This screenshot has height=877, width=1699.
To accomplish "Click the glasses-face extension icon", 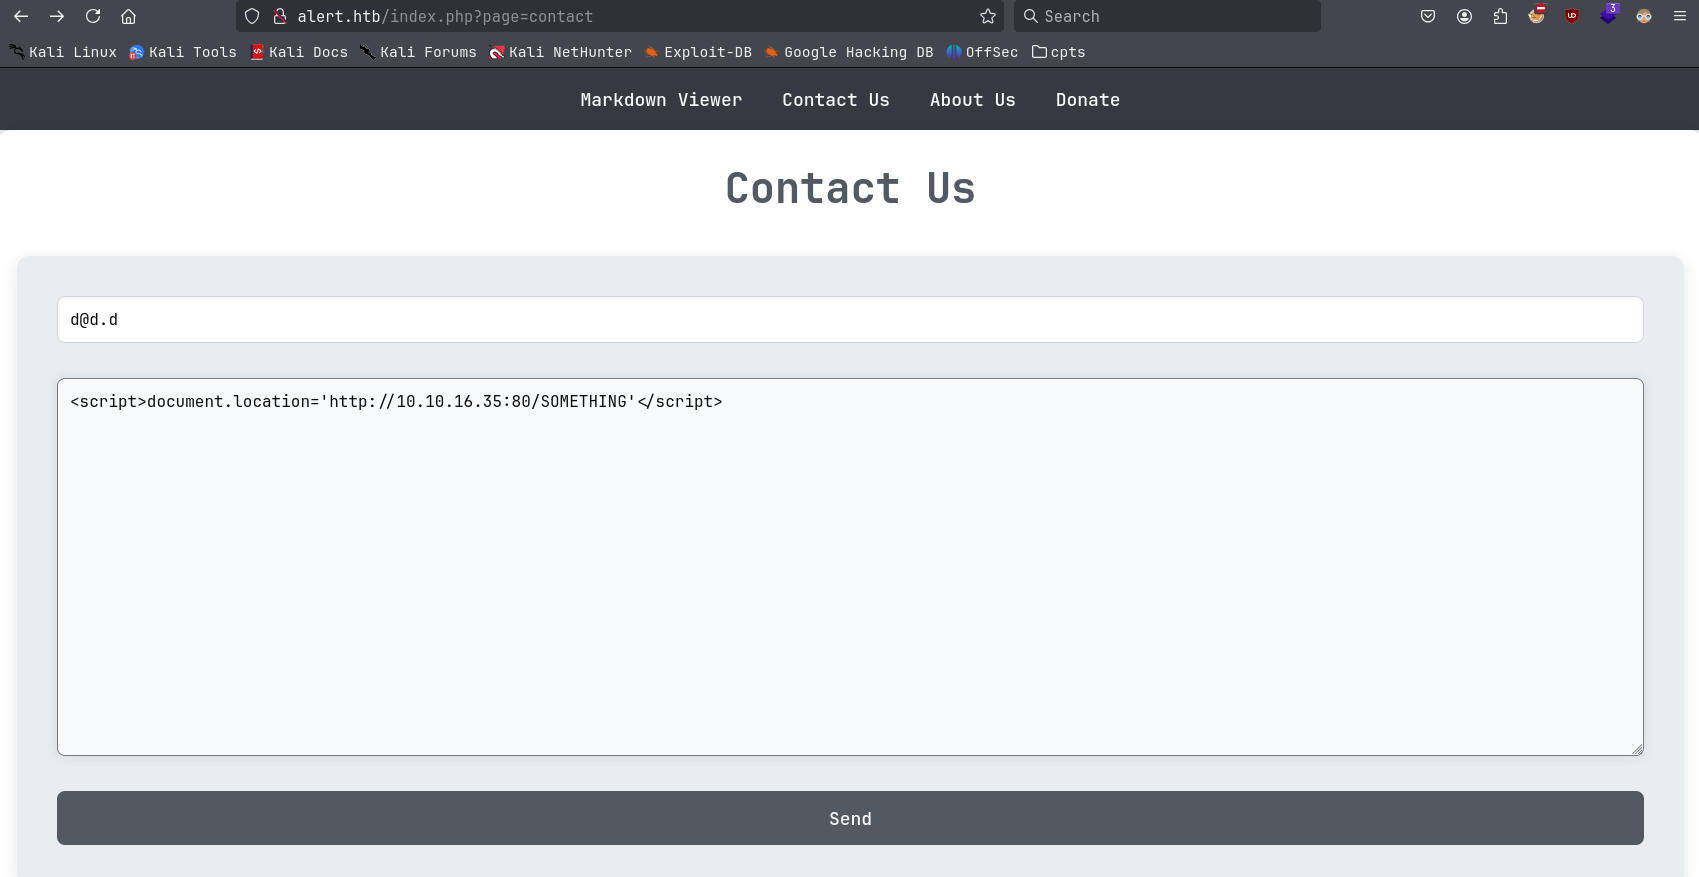I will [x=1644, y=16].
